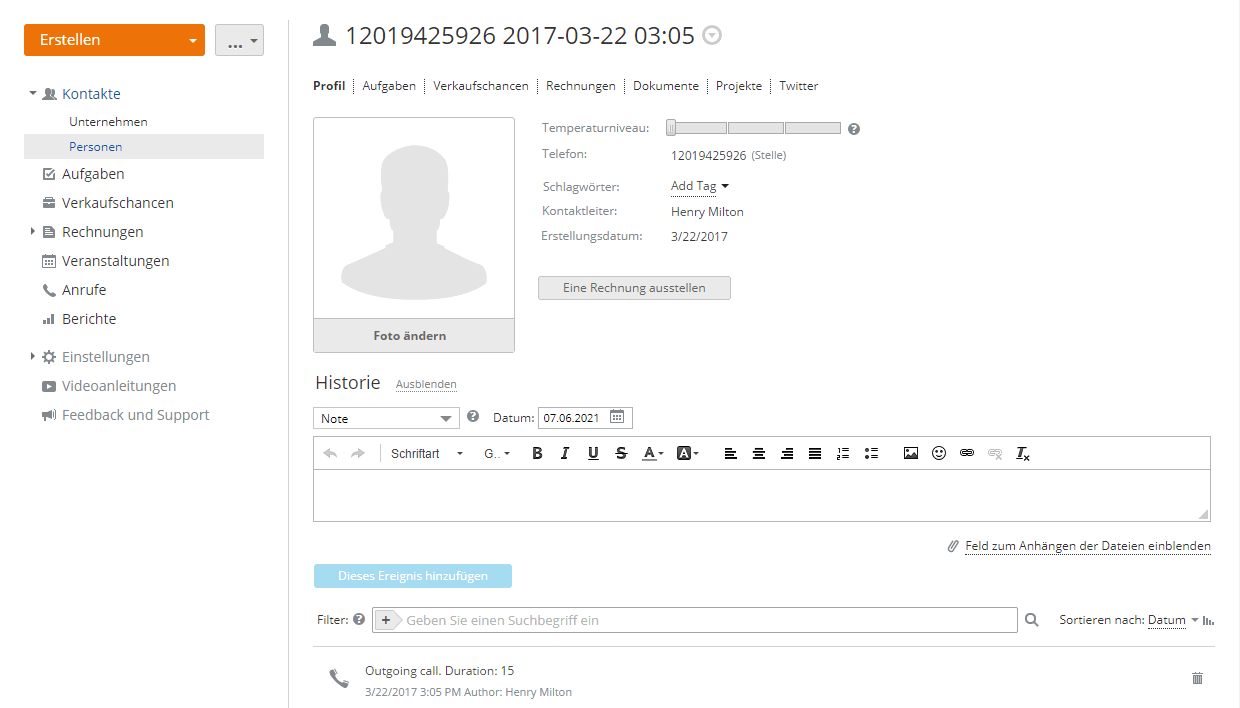
Task: Clear text formatting in the note editor
Action: tap(1023, 453)
